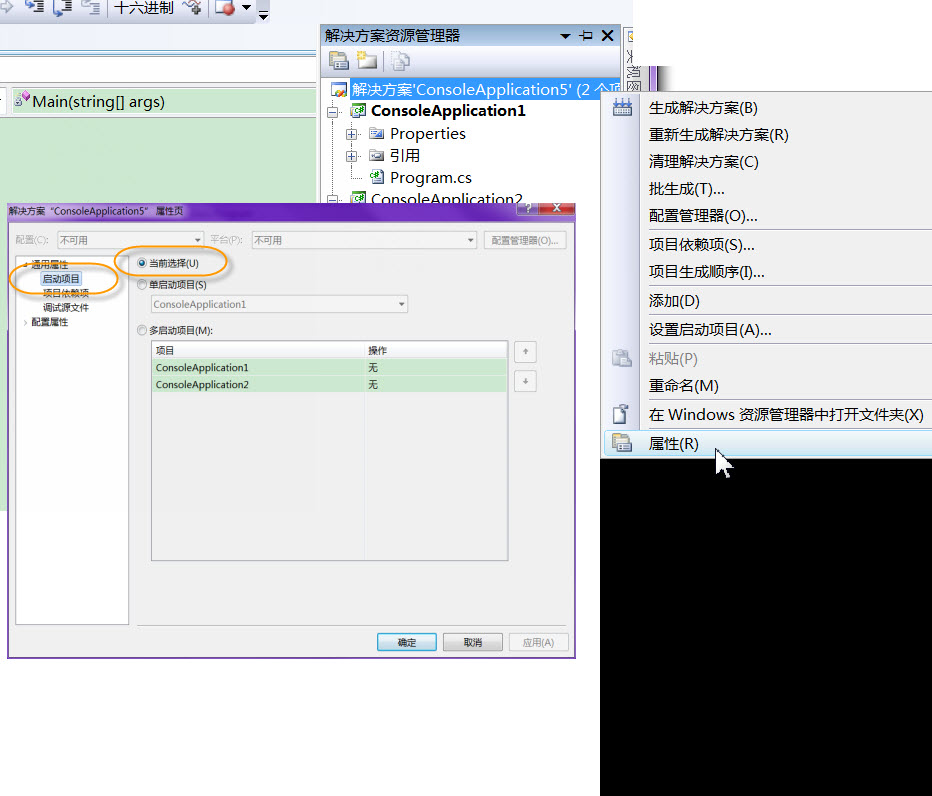Screen dimensions: 932x796
Task: Click the step-over icon in the top toolbar
Action: pos(62,8)
